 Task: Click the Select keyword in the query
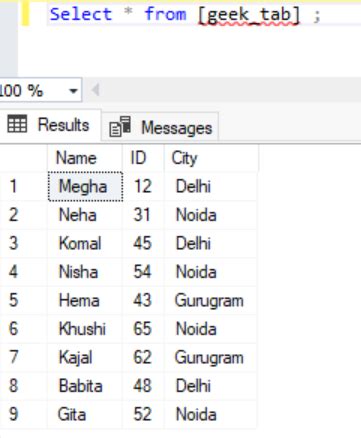(x=81, y=14)
